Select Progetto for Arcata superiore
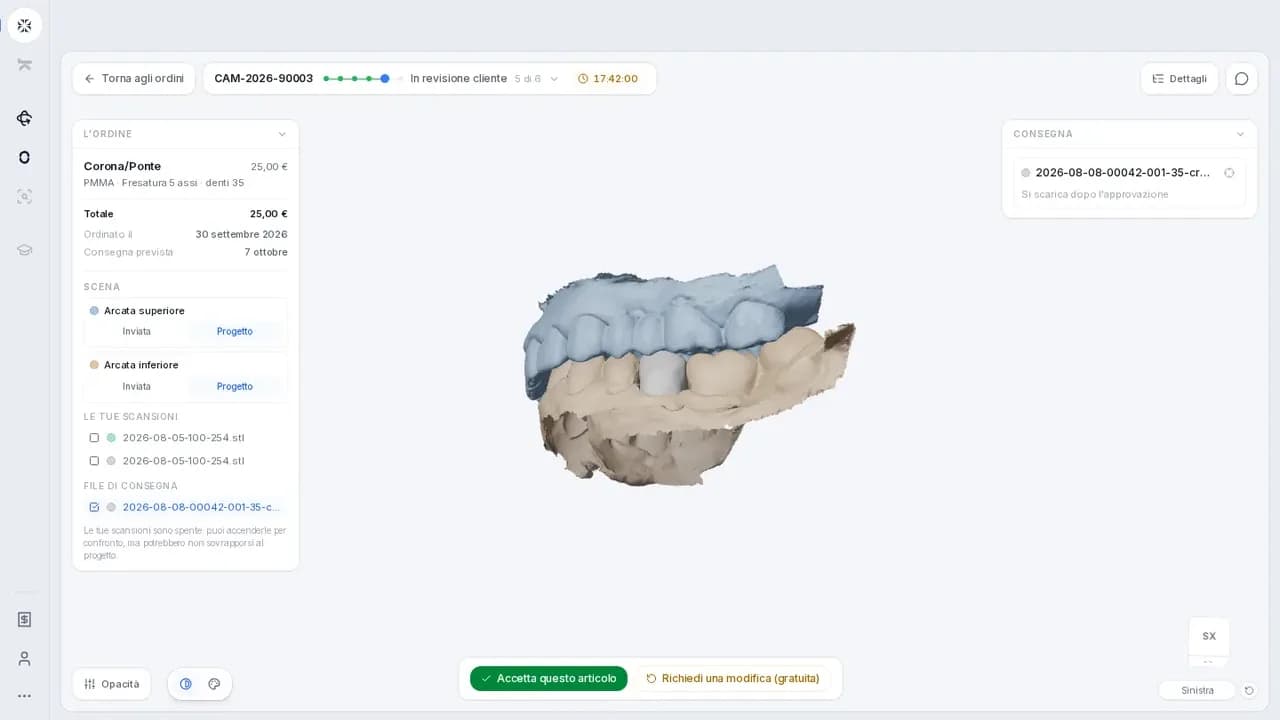 (235, 332)
